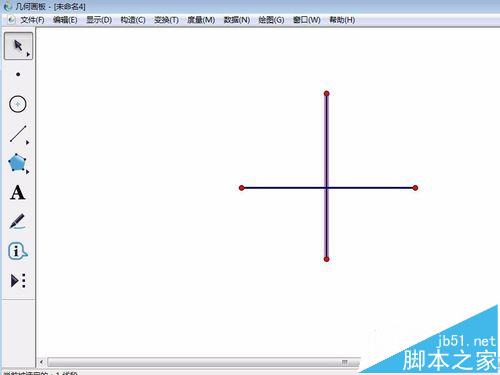Open the 数据(N) menu

[x=237, y=20]
